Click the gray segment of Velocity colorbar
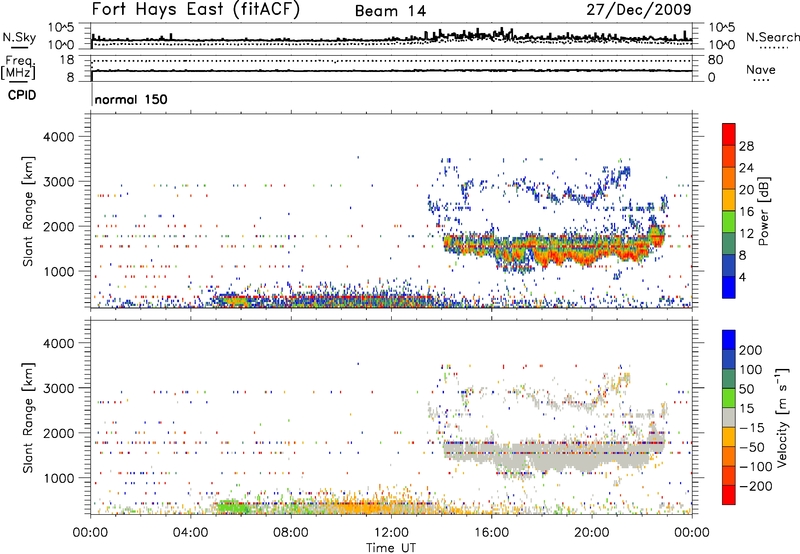This screenshot has height=554, width=800. [729, 417]
